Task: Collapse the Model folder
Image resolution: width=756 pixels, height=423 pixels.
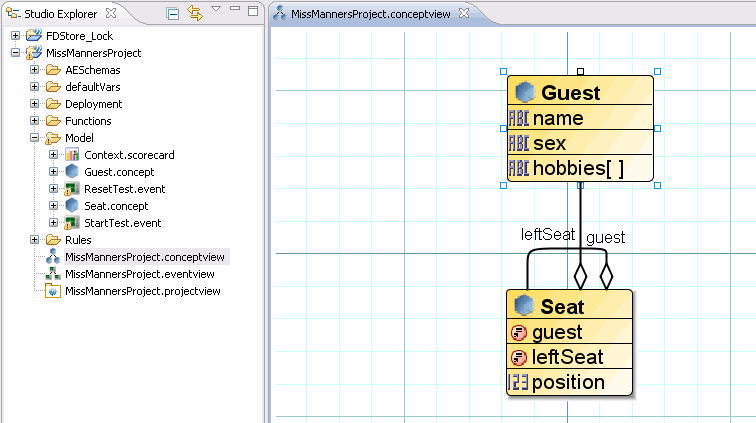Action: tap(34, 137)
